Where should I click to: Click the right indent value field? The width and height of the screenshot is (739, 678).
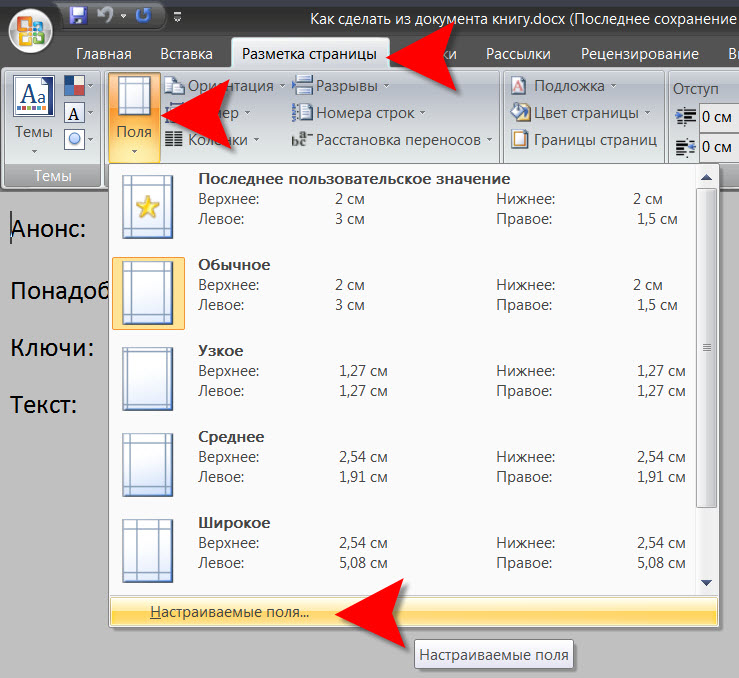pos(719,147)
